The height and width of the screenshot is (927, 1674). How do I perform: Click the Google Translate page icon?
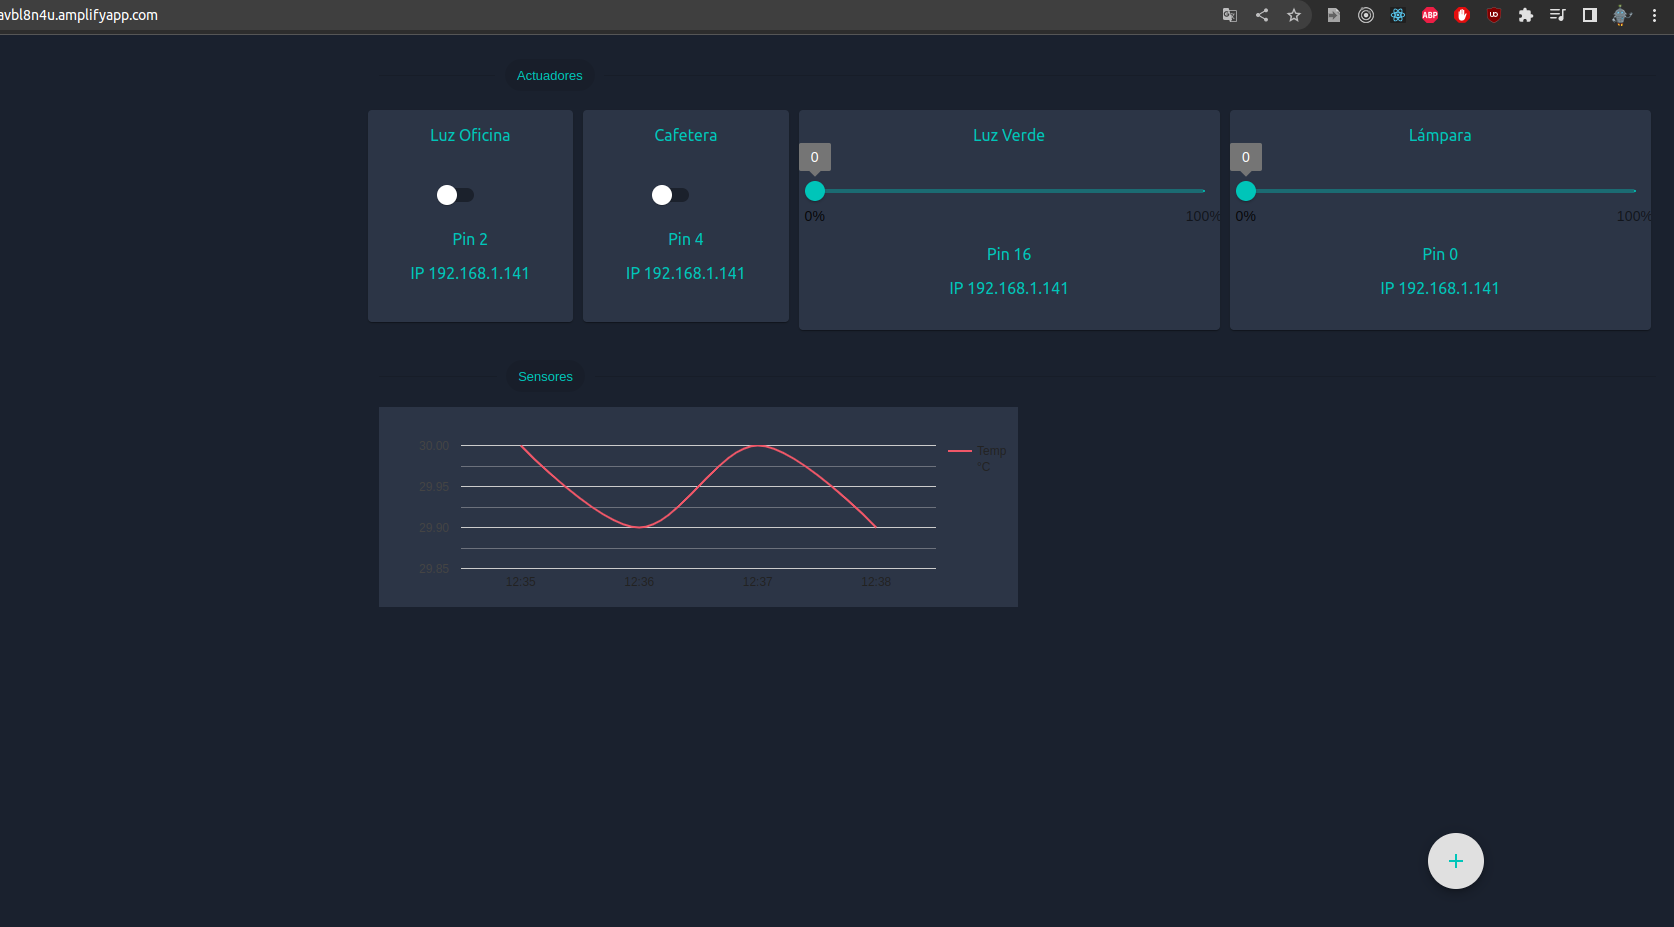pyautogui.click(x=1230, y=15)
